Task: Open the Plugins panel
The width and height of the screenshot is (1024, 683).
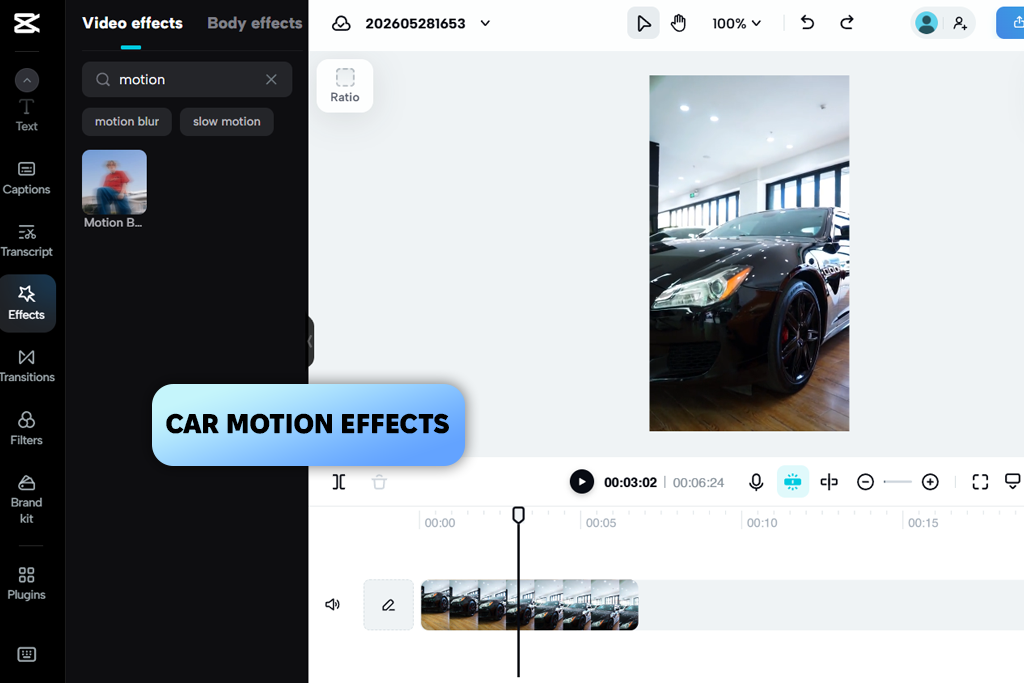Action: click(x=27, y=584)
